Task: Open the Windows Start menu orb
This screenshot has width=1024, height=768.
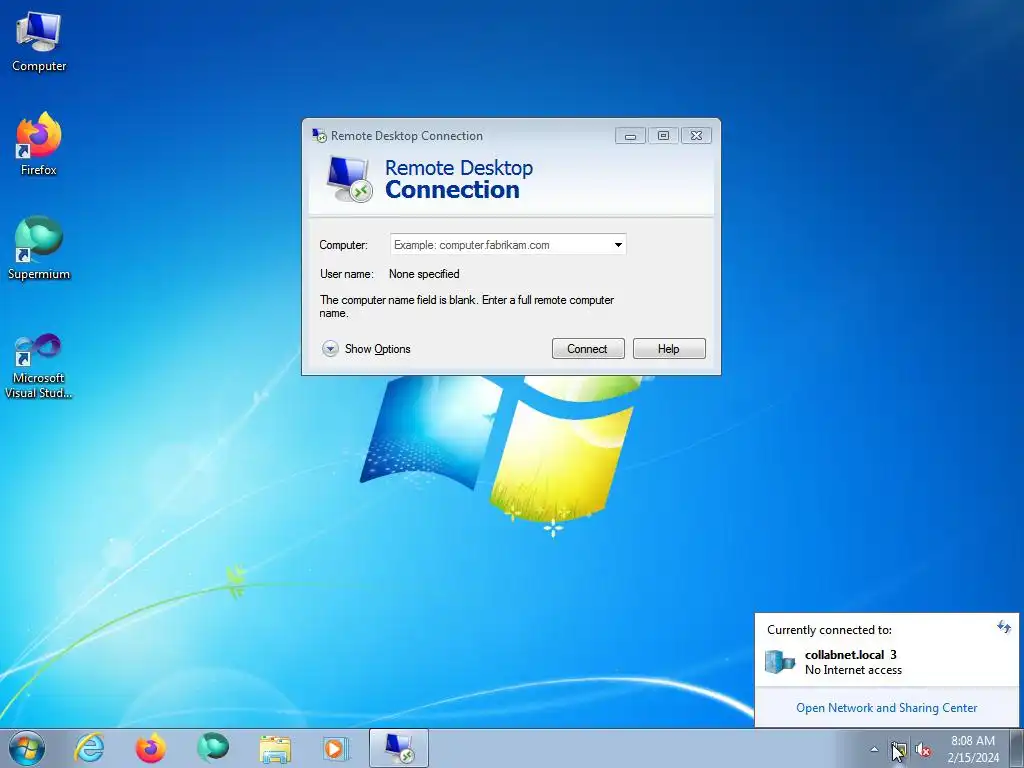Action: (27, 748)
